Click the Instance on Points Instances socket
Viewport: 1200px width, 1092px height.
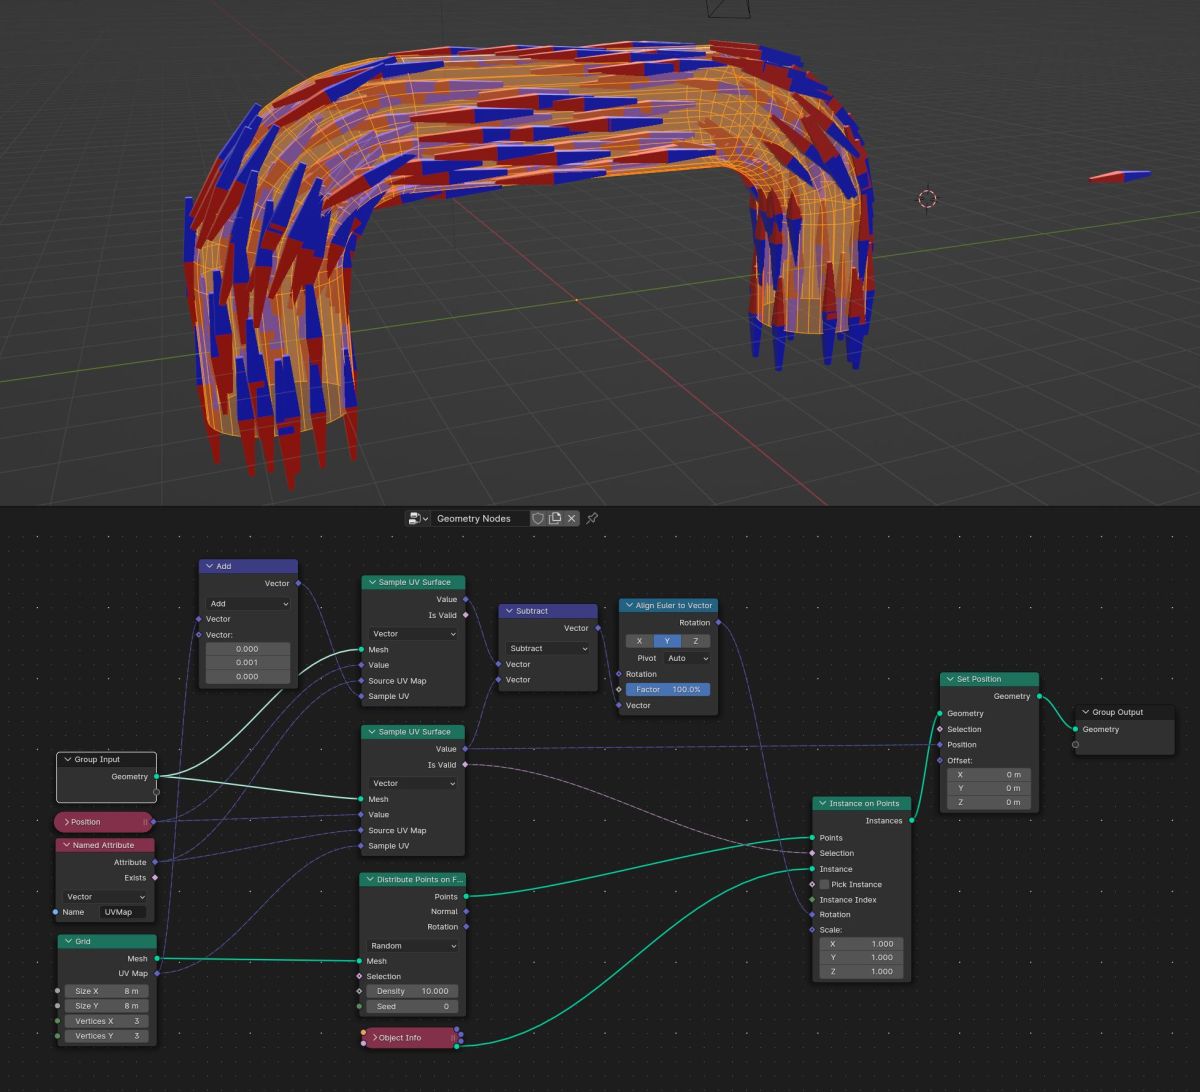912,821
